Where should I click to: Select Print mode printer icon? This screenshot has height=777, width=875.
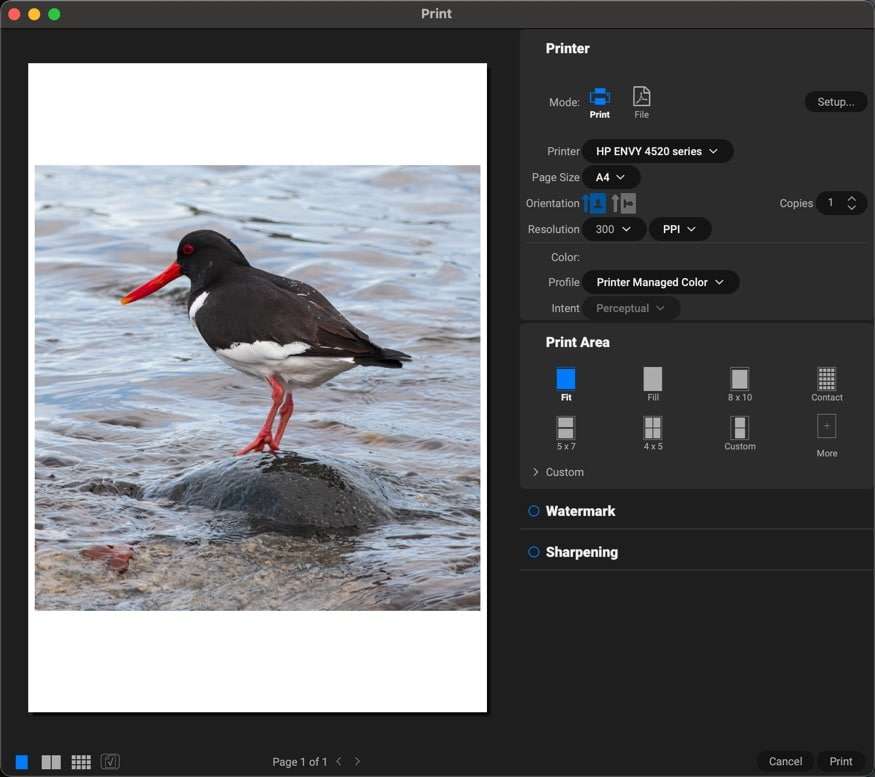pos(599,98)
